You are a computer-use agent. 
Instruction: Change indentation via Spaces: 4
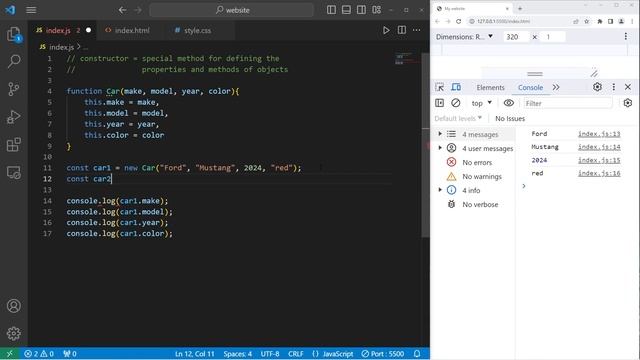238,353
